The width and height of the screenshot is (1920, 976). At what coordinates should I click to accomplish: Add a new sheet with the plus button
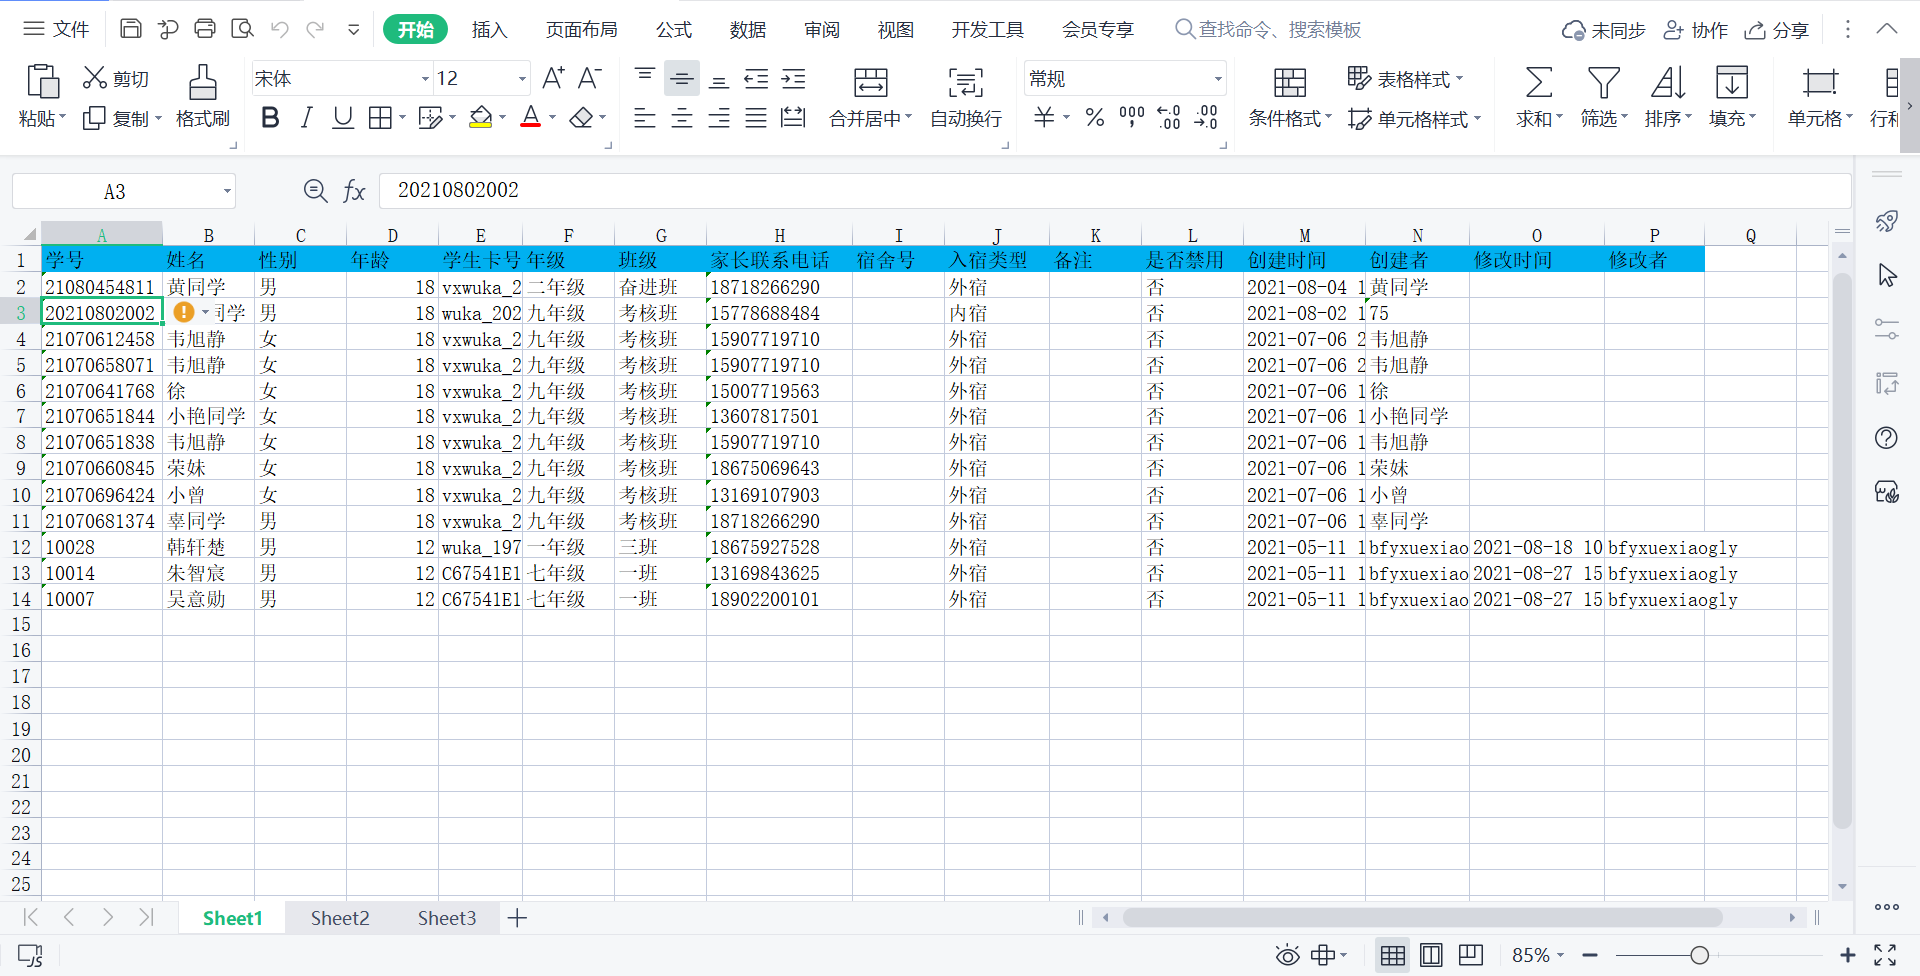coord(517,918)
